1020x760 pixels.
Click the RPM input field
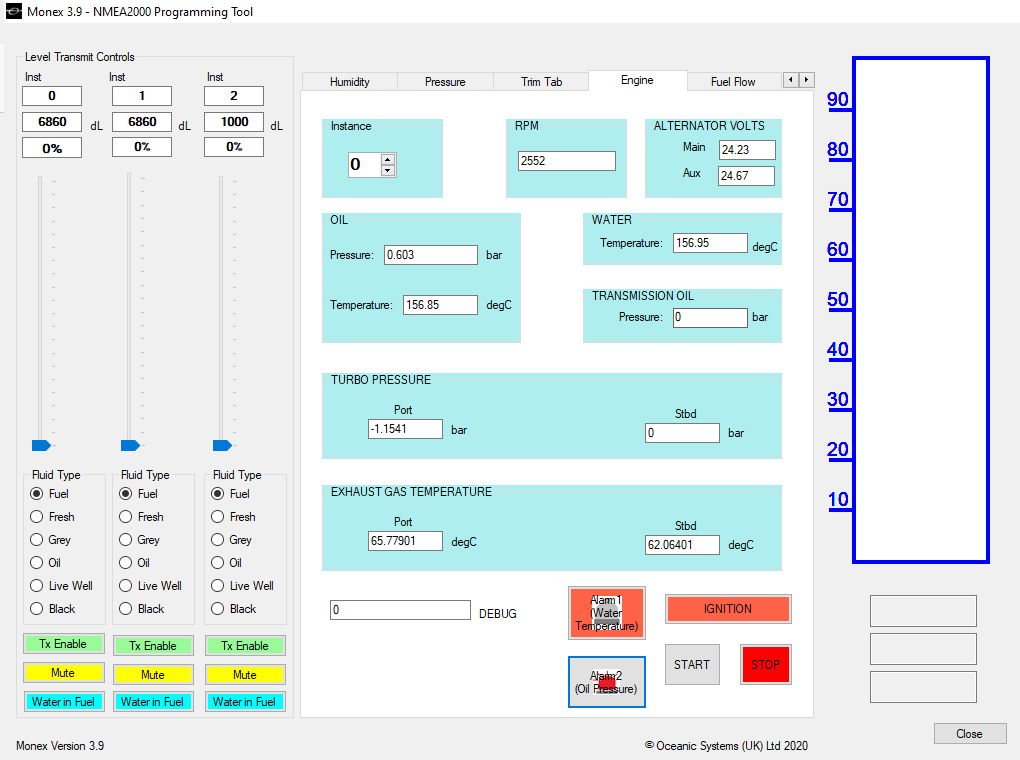pos(567,161)
